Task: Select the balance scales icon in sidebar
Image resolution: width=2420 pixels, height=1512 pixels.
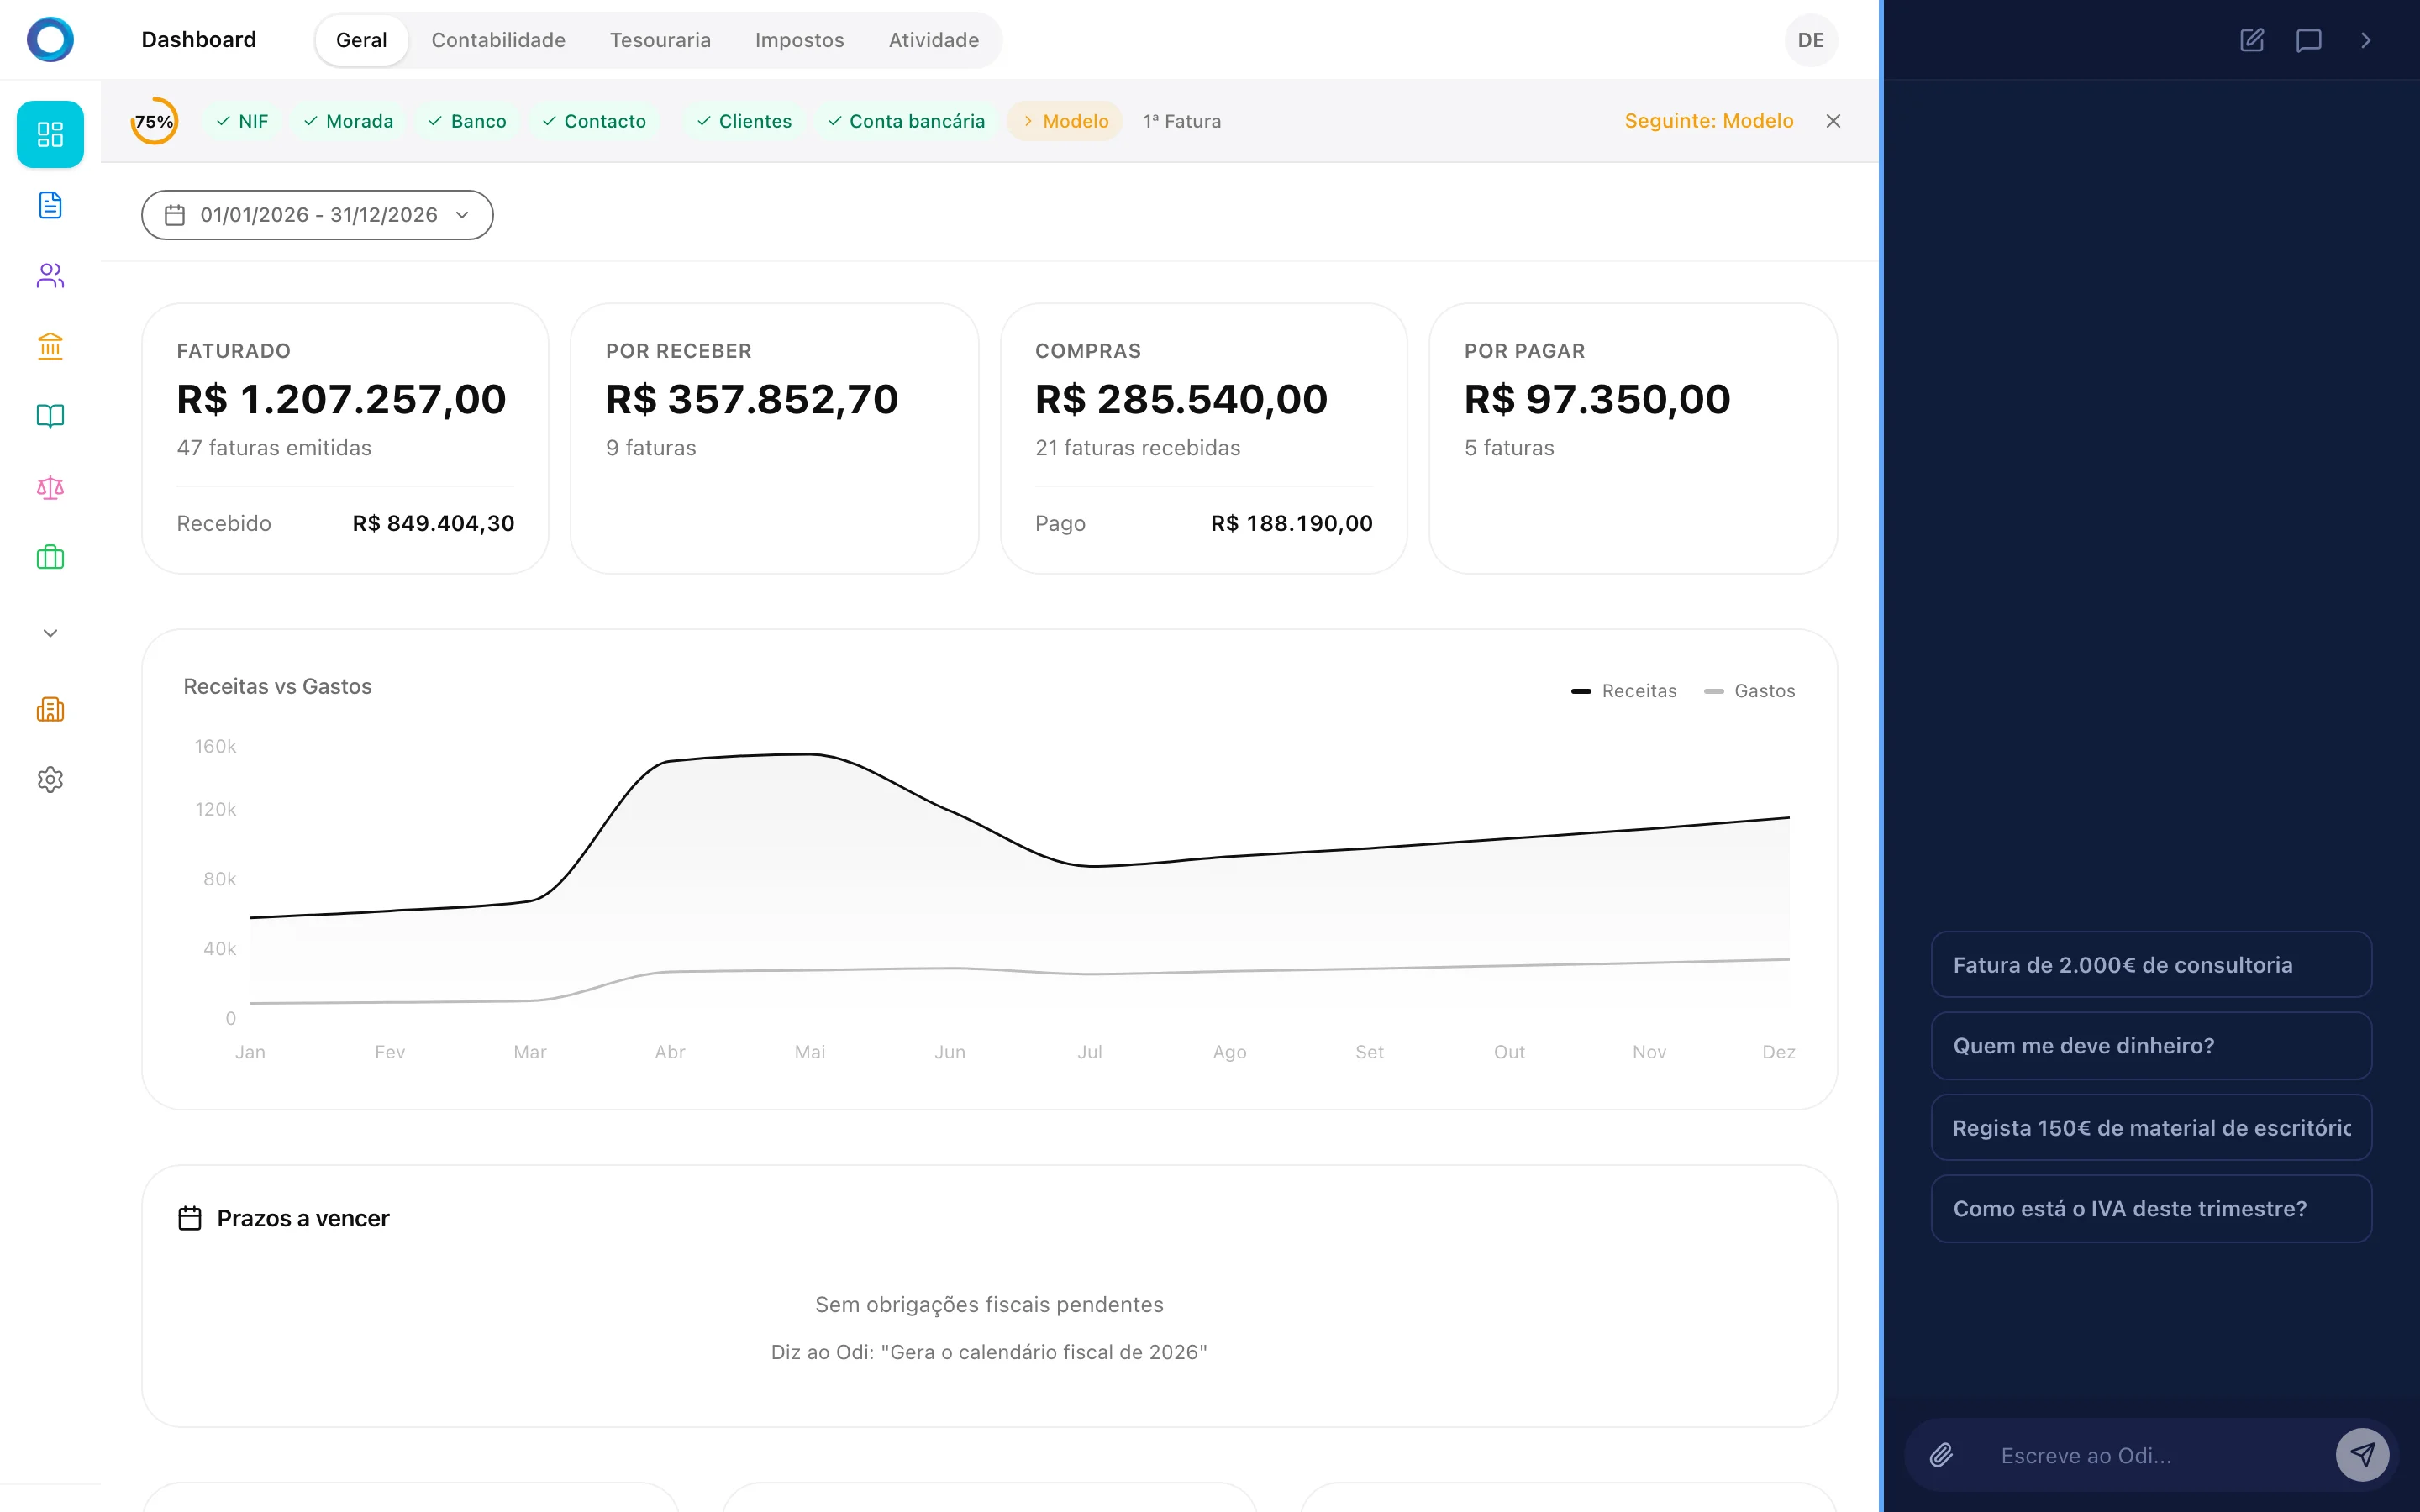Action: coord(49,488)
